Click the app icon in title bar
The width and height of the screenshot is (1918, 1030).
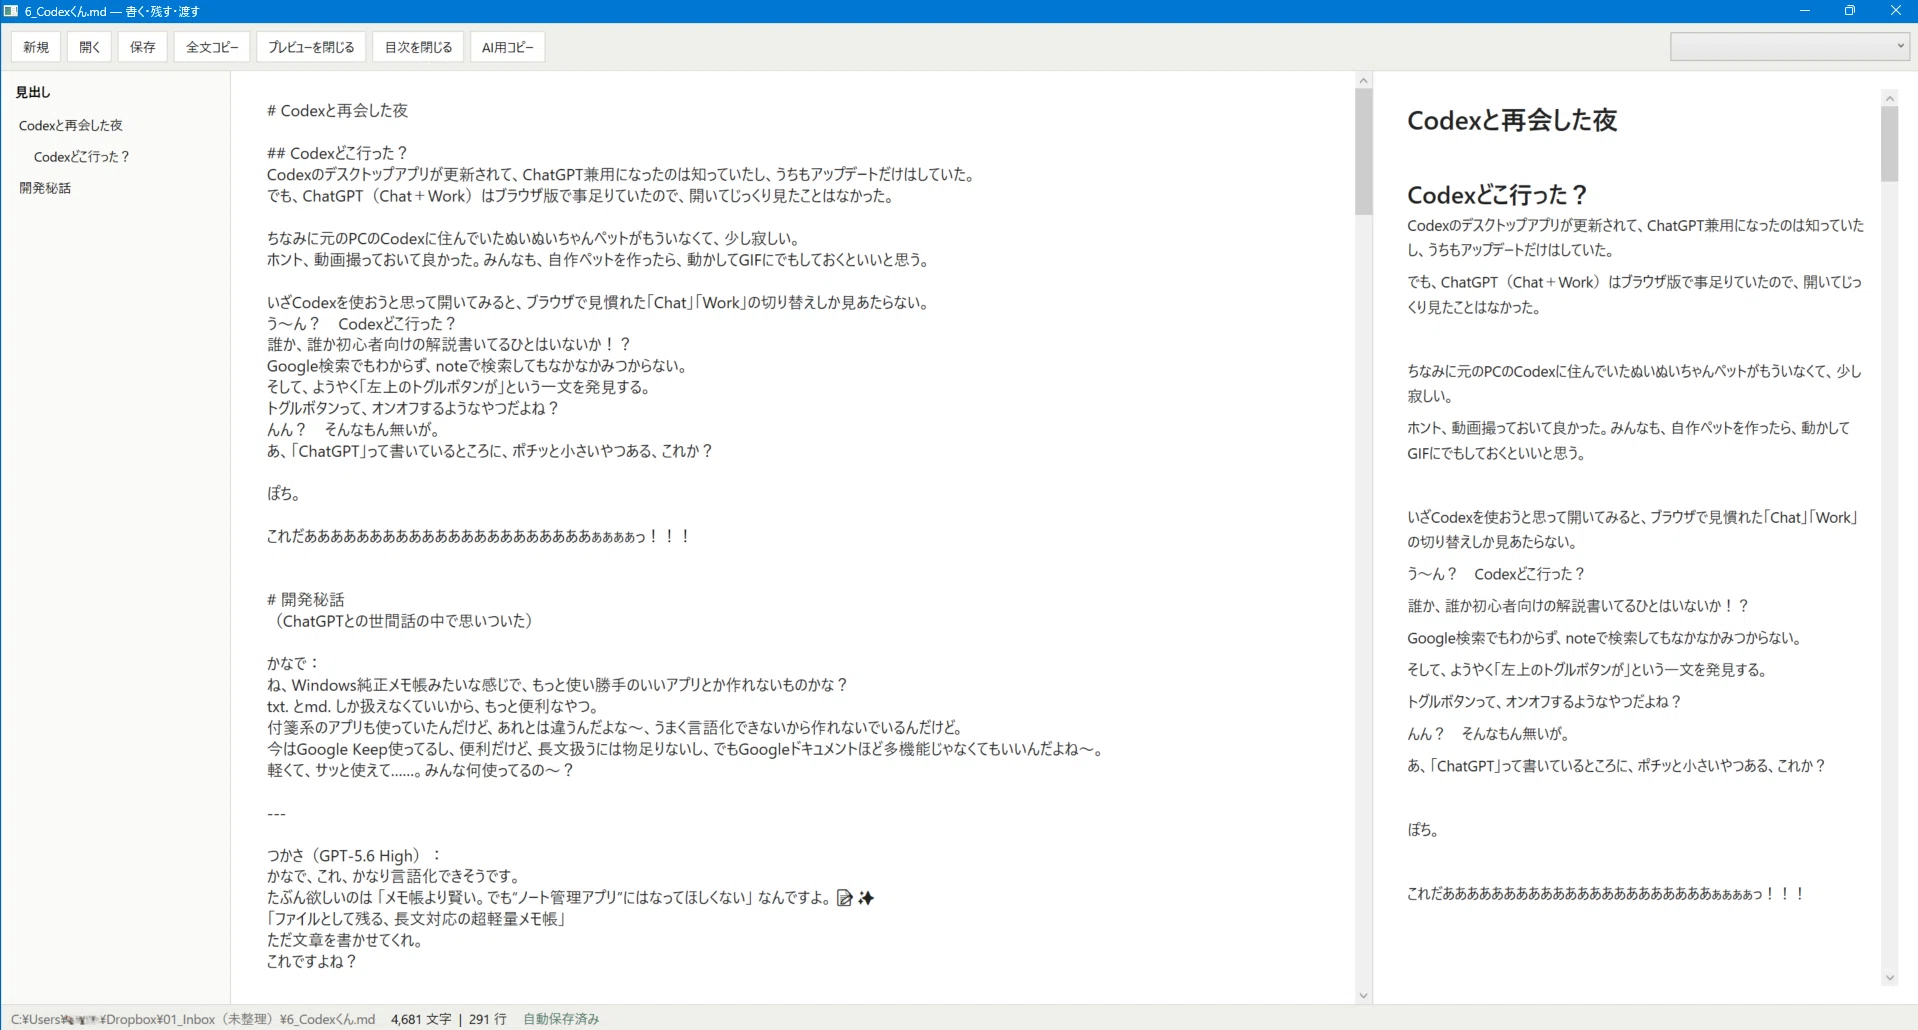click(11, 11)
